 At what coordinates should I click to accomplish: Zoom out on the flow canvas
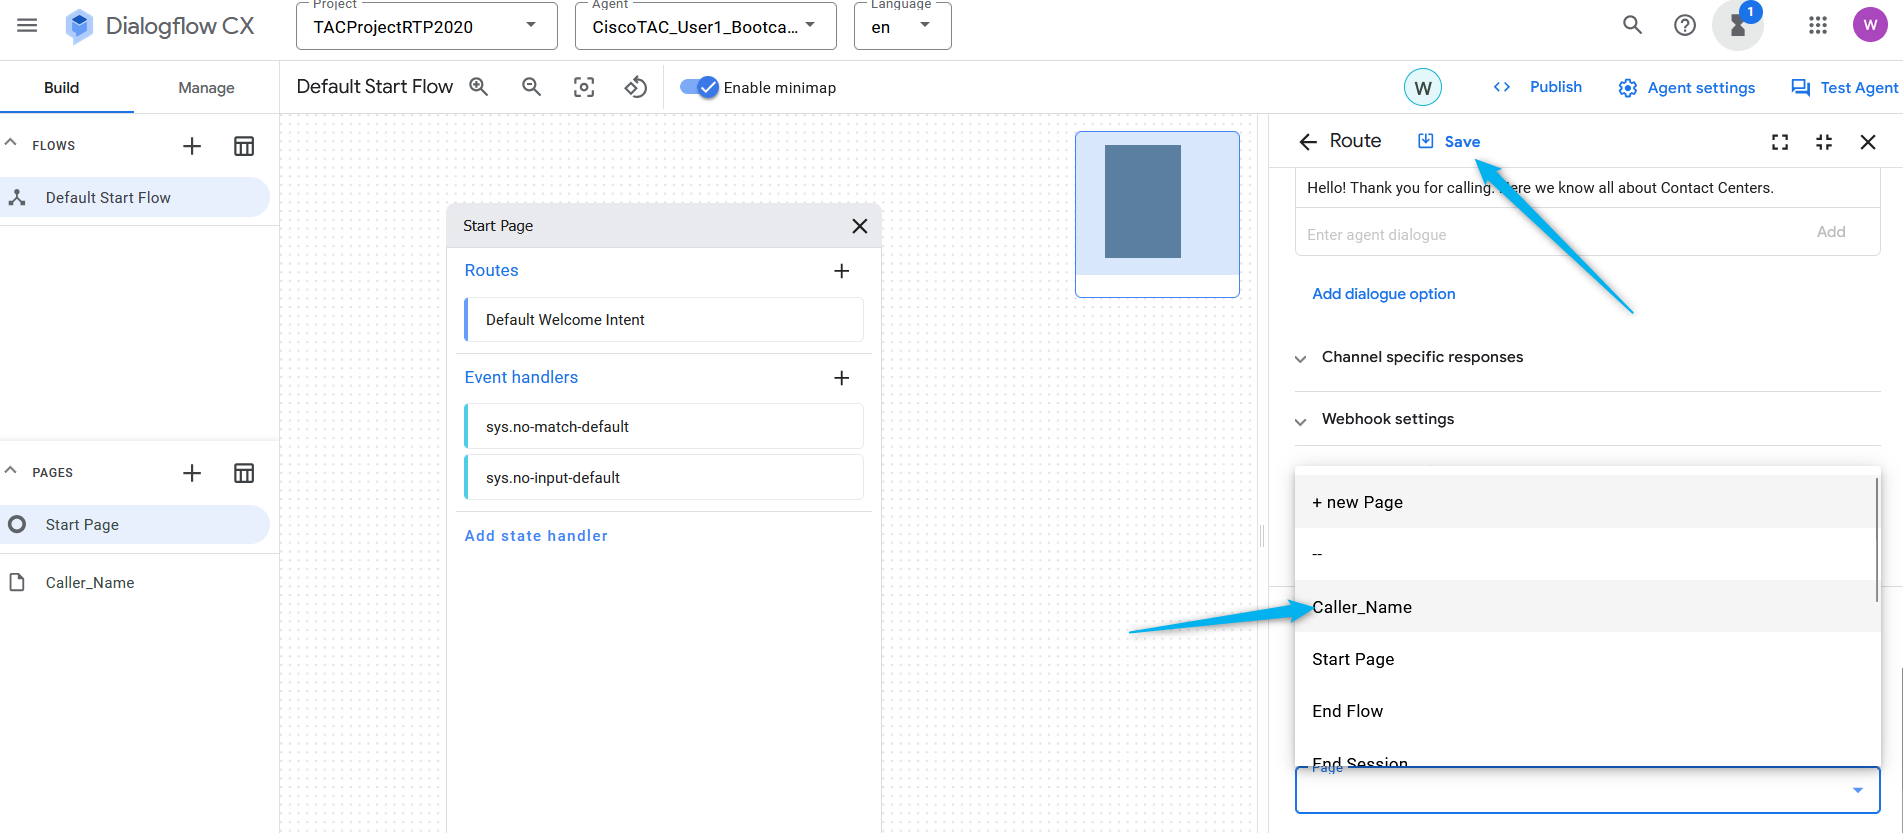click(532, 87)
